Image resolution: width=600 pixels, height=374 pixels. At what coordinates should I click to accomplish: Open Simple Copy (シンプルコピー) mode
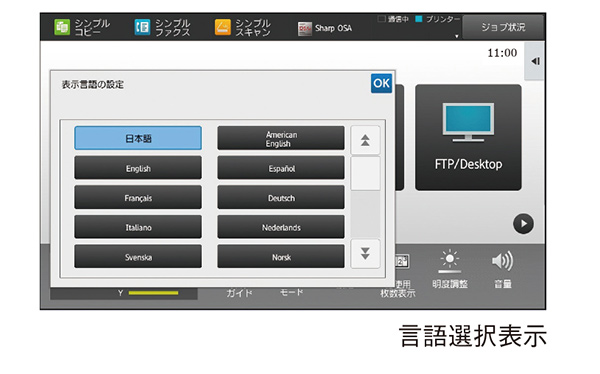[82, 28]
